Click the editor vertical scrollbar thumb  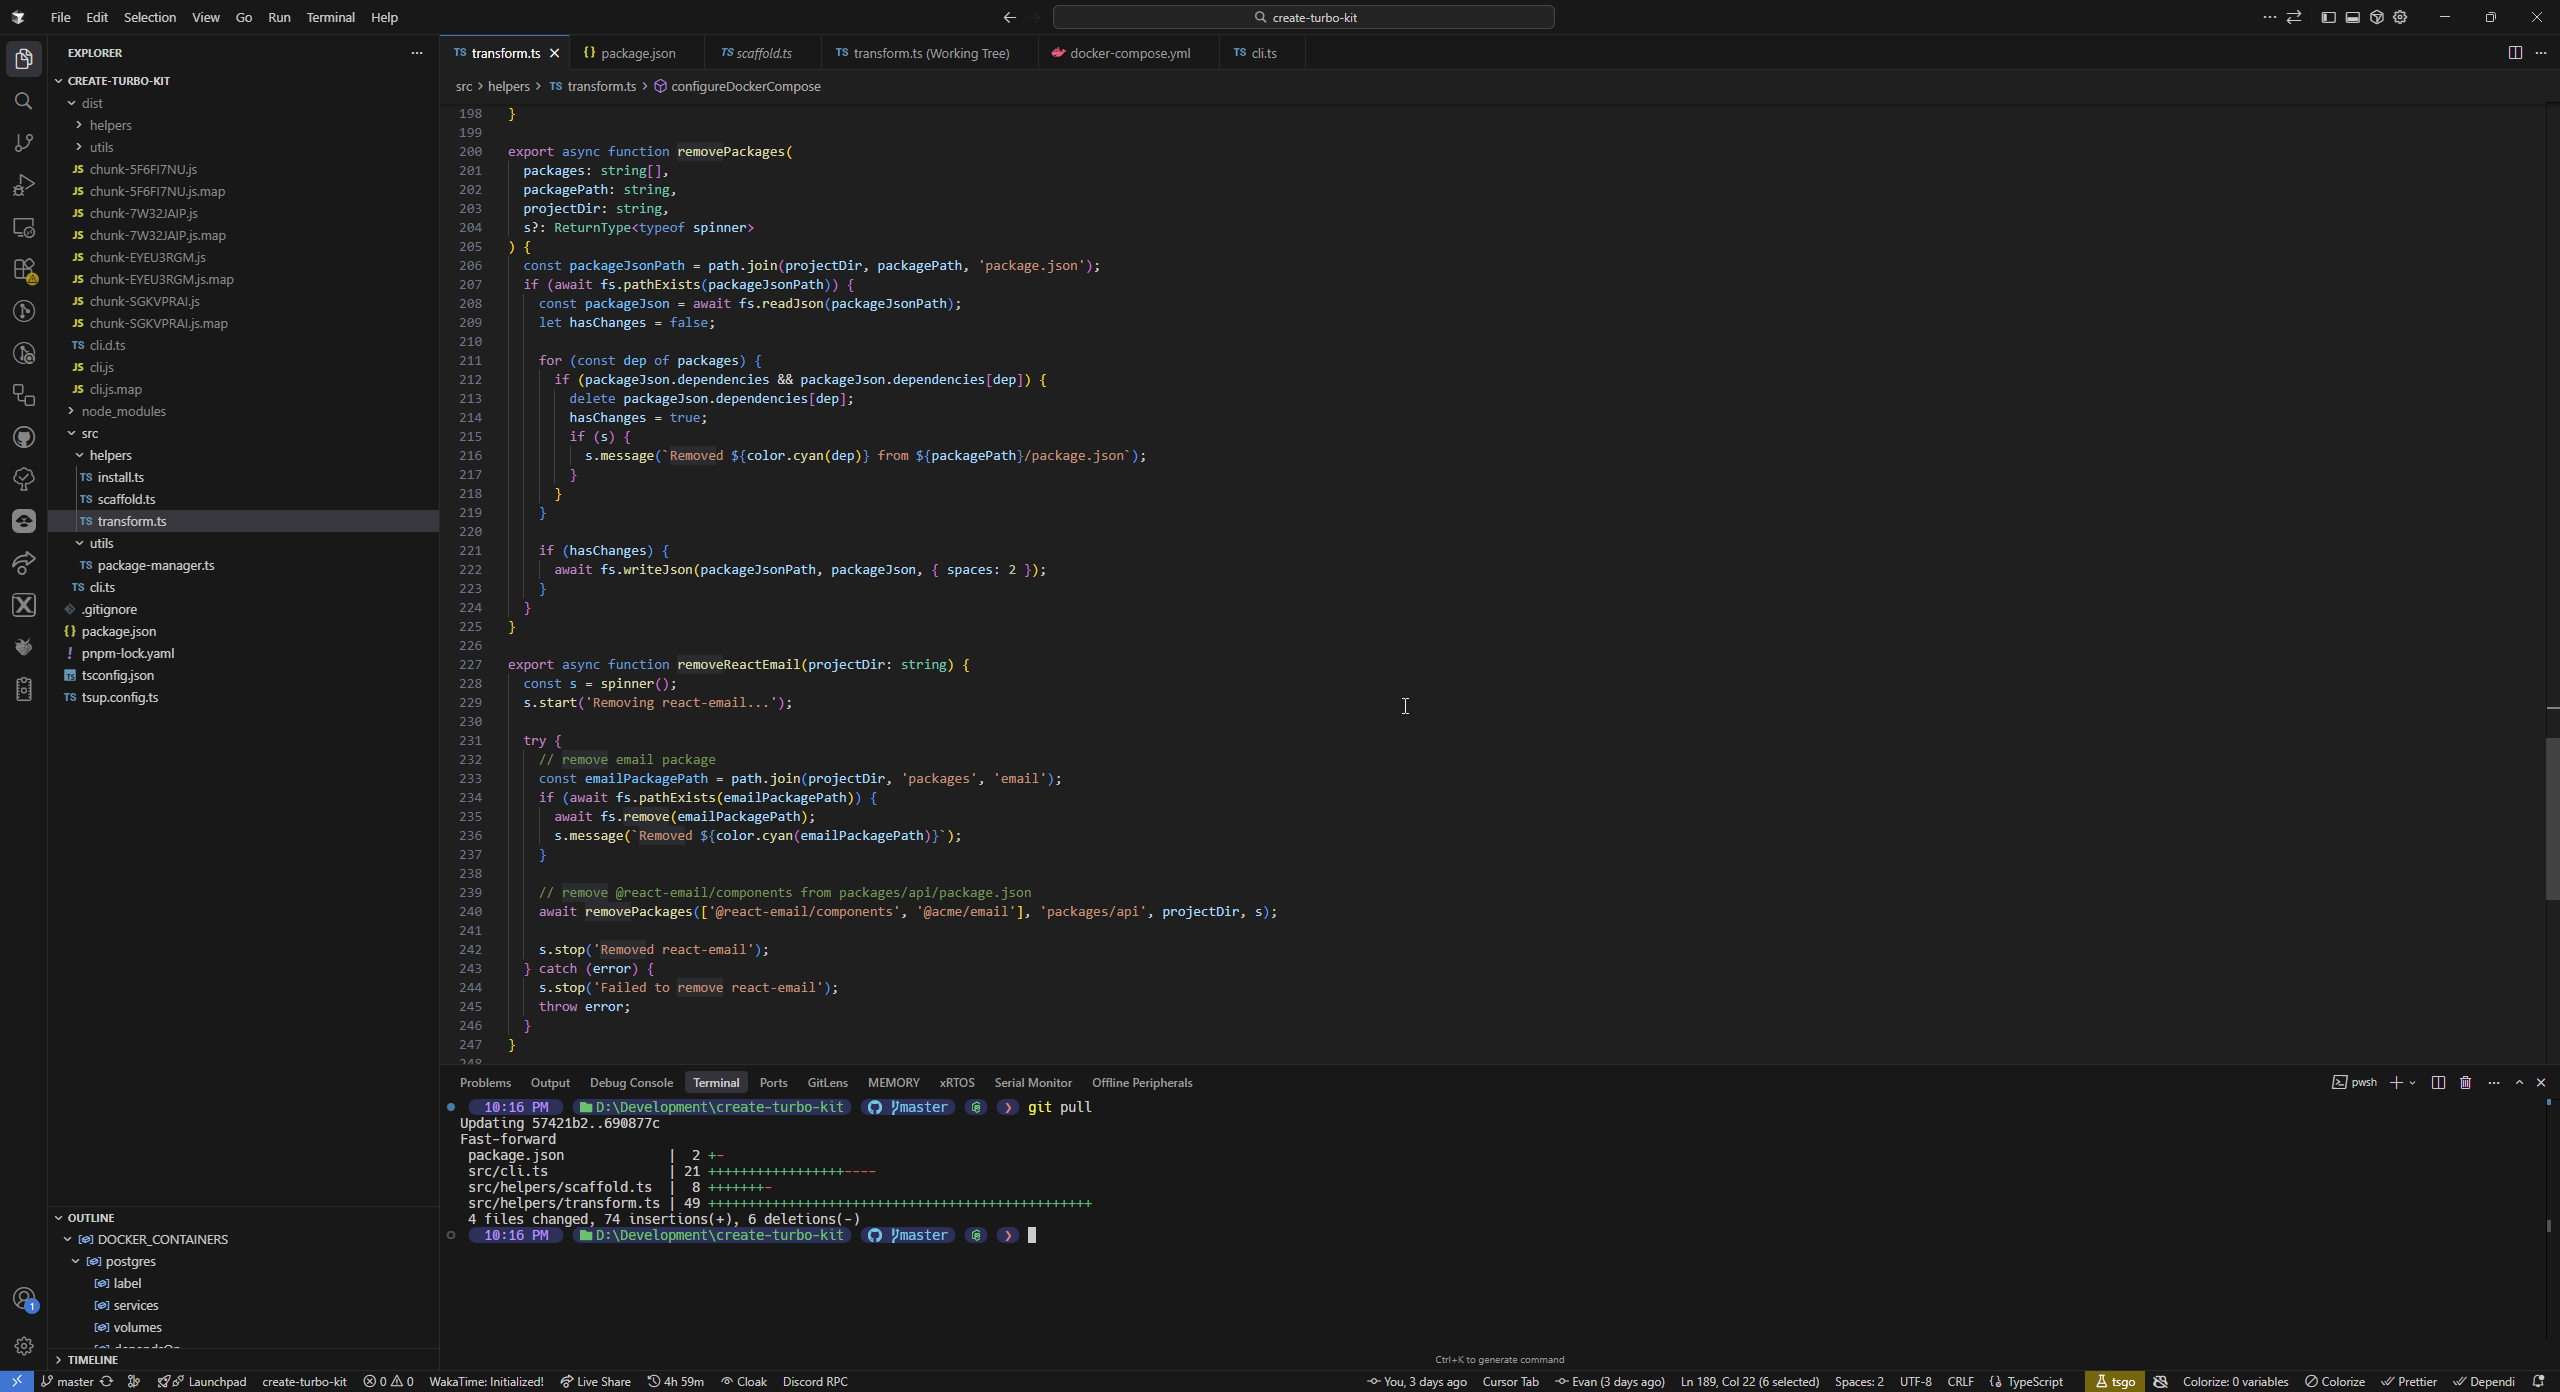click(x=2552, y=820)
